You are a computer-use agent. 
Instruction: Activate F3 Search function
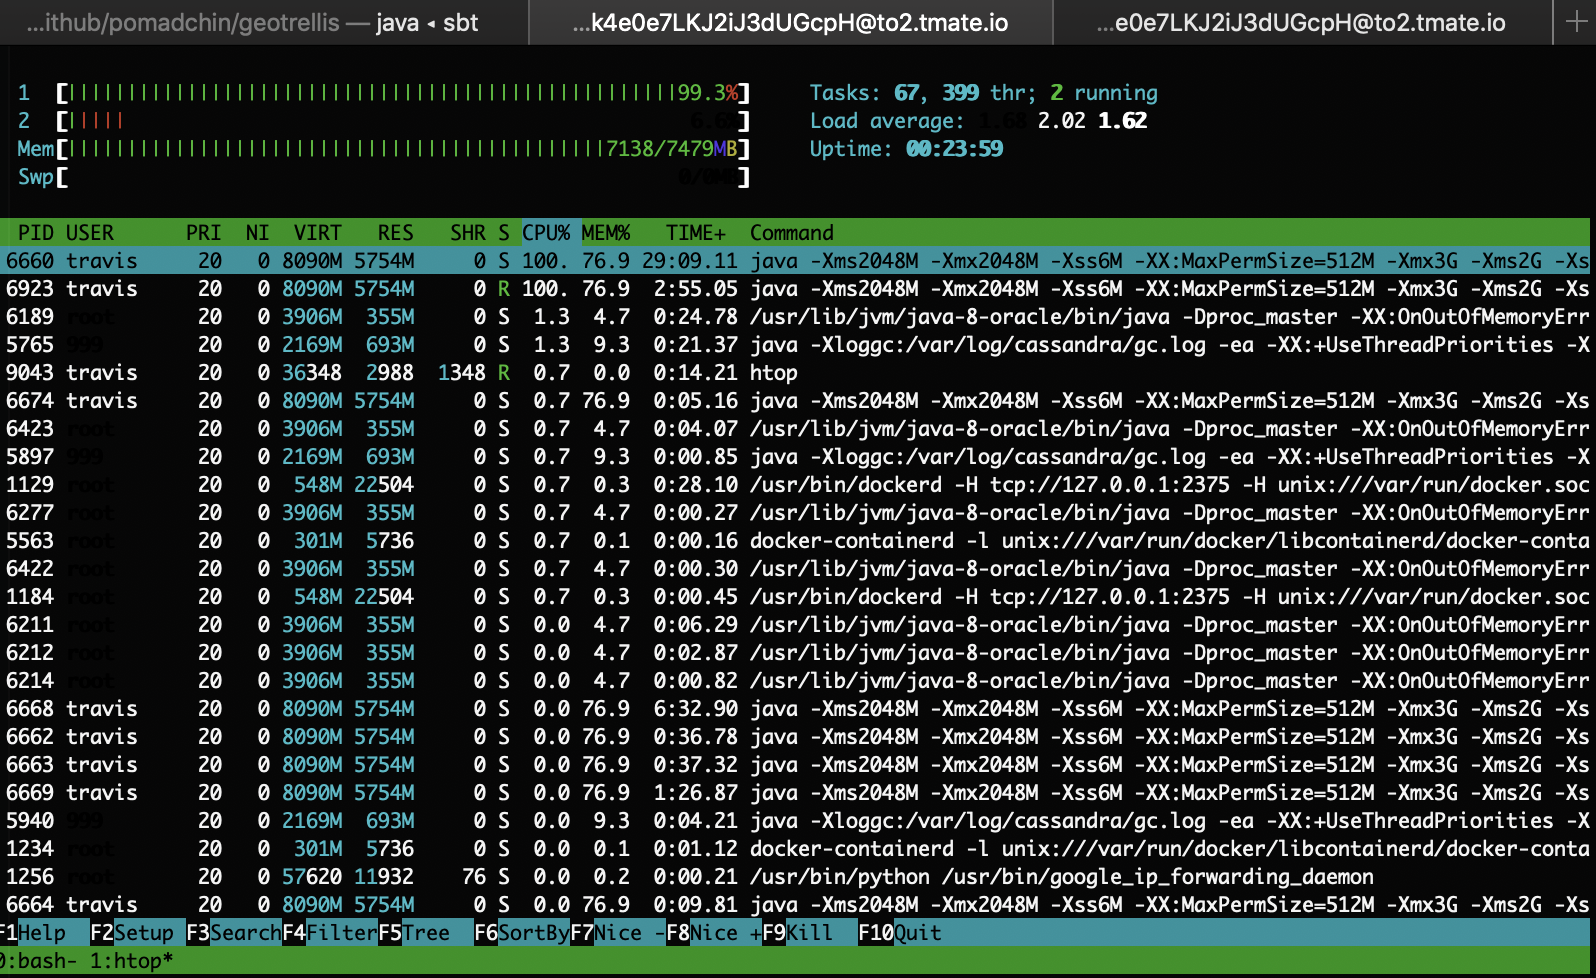click(x=234, y=933)
